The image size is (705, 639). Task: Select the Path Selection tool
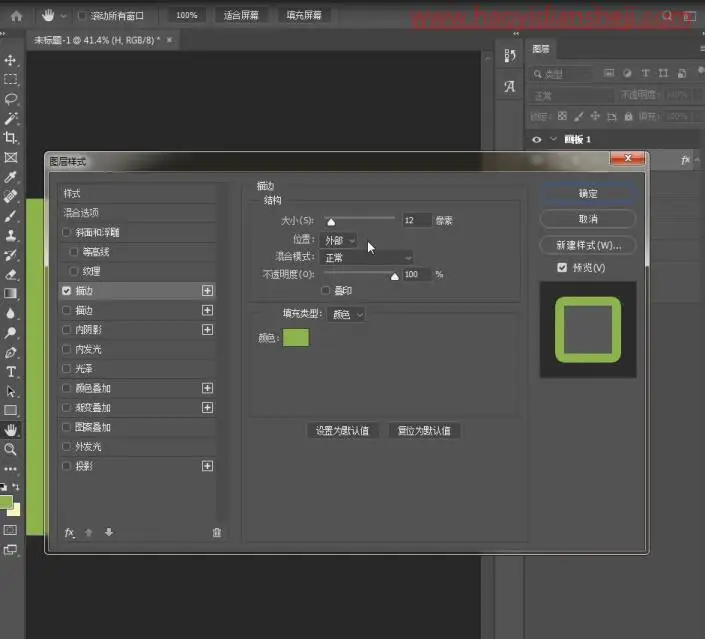pyautogui.click(x=10, y=391)
